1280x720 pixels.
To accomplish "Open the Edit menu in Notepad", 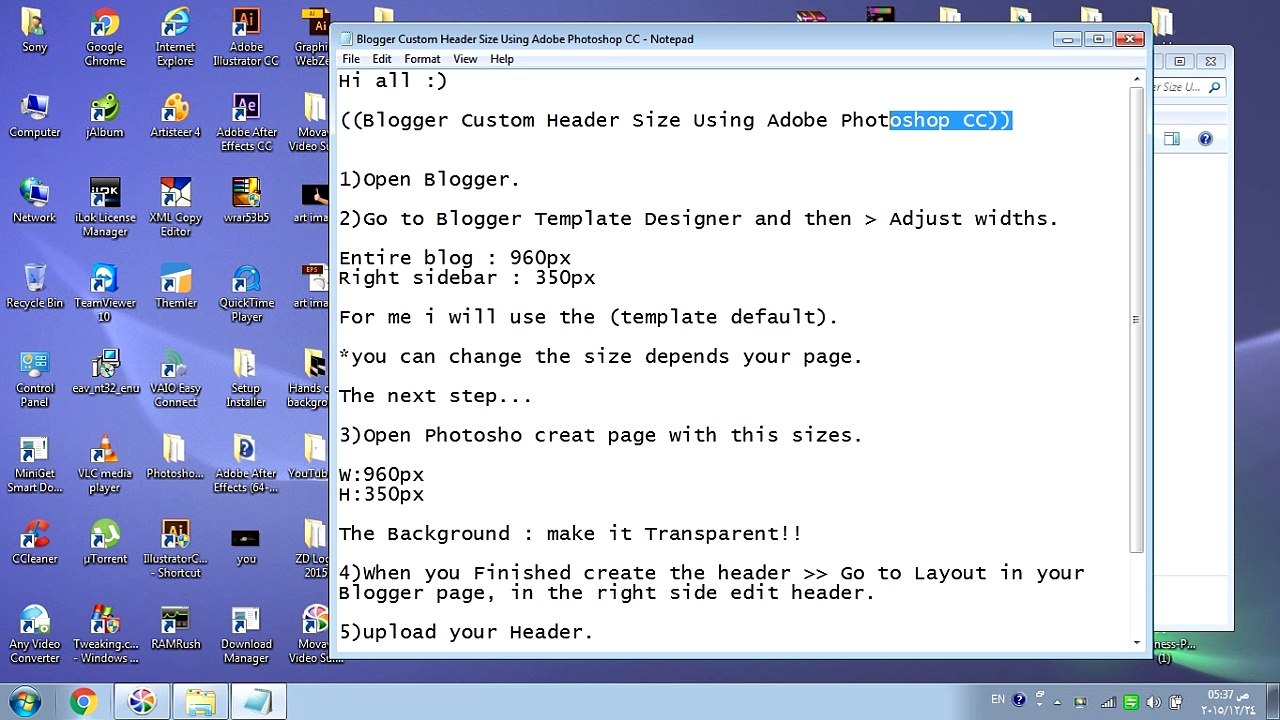I will [x=382, y=59].
